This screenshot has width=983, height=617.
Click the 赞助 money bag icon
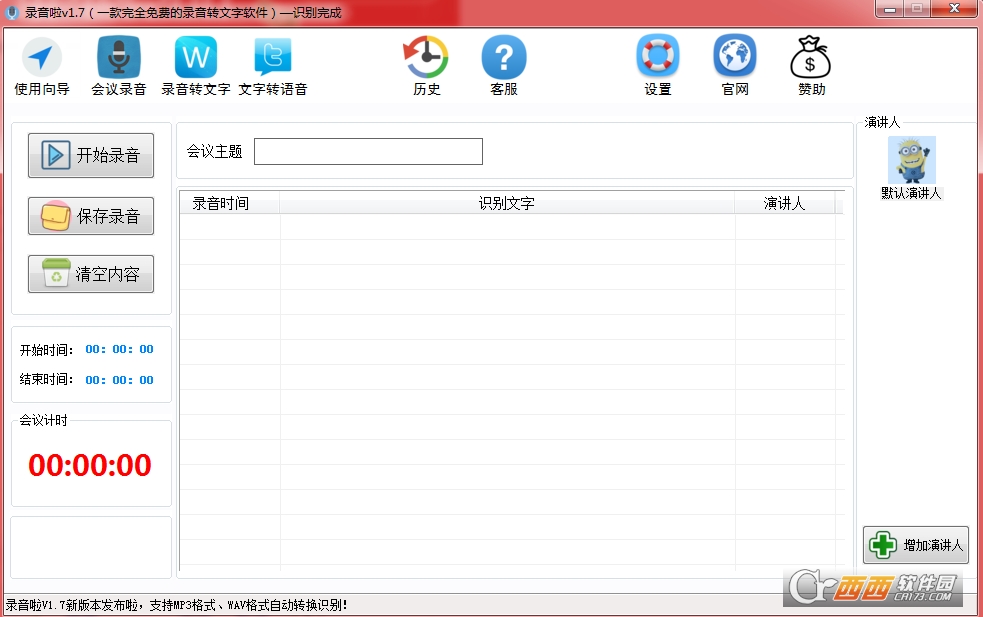coord(811,58)
